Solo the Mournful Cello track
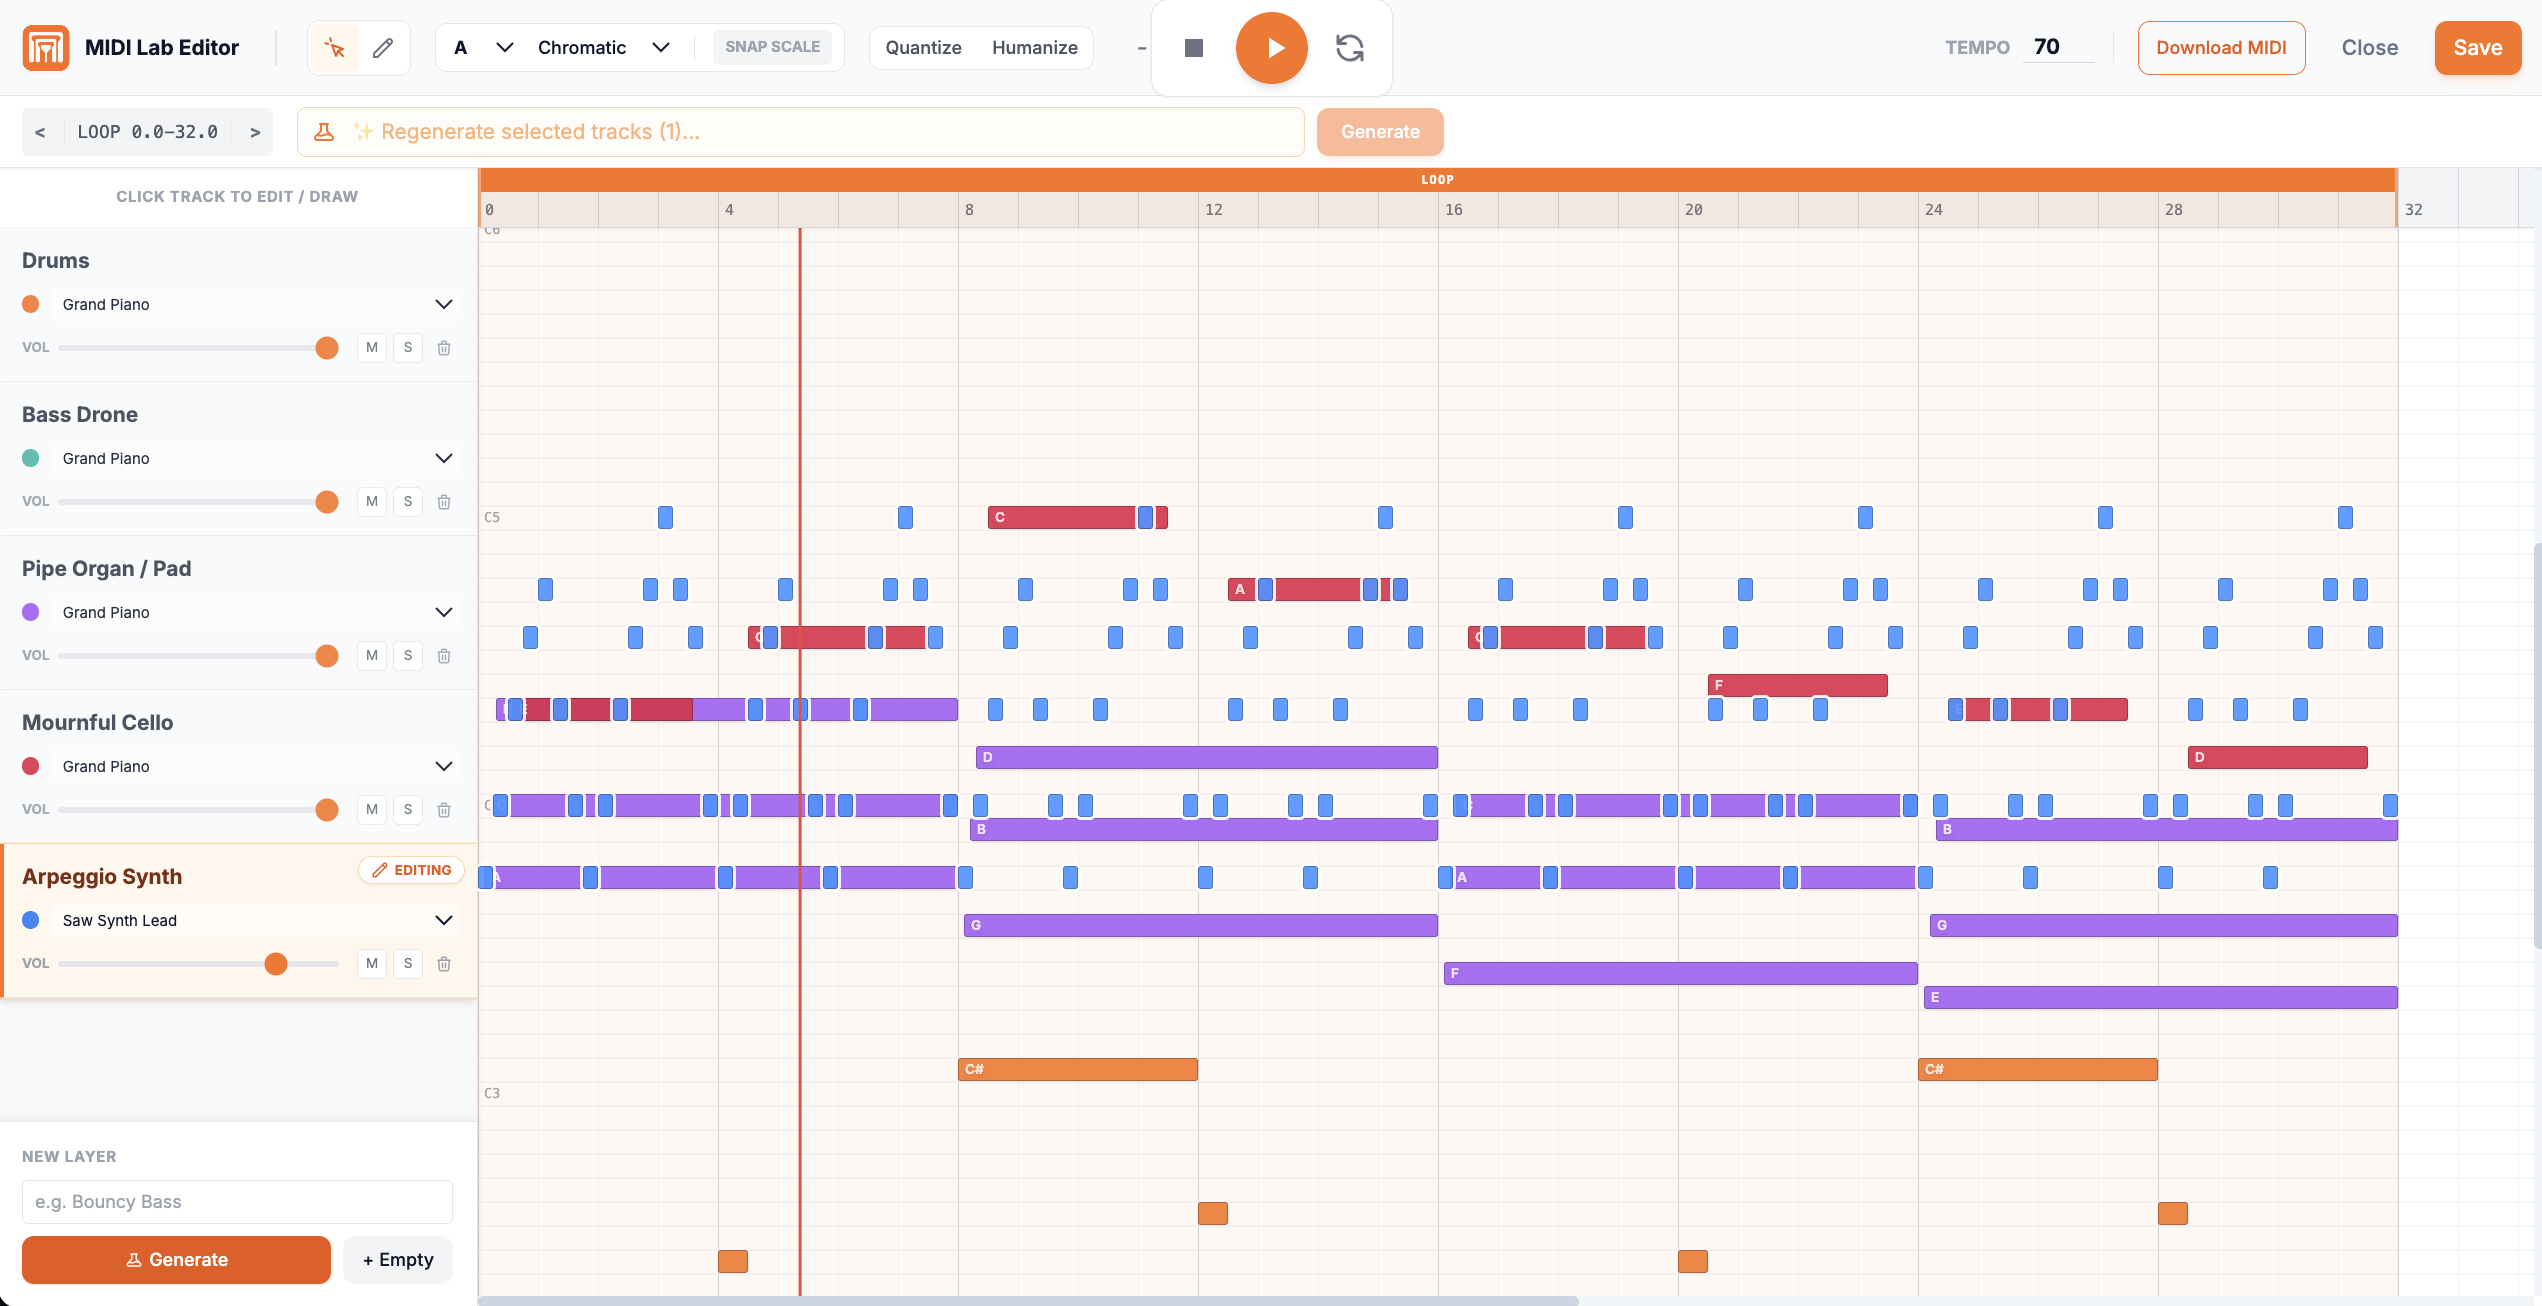The width and height of the screenshot is (2542, 1306). pos(408,809)
